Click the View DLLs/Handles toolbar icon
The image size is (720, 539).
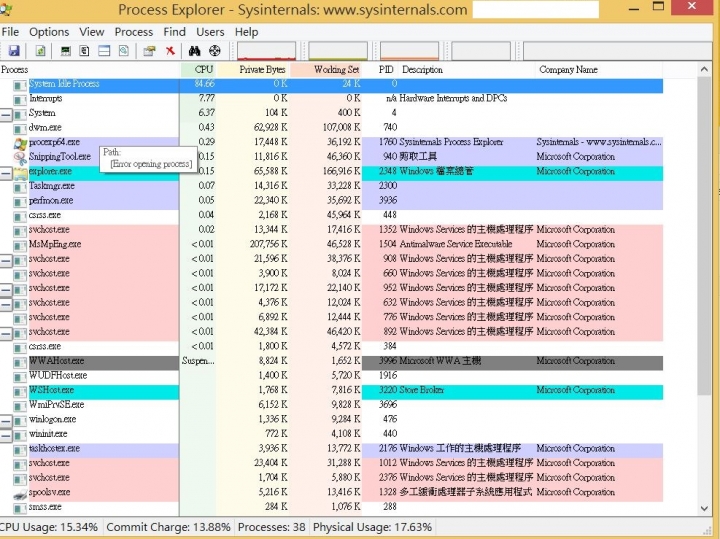(124, 51)
